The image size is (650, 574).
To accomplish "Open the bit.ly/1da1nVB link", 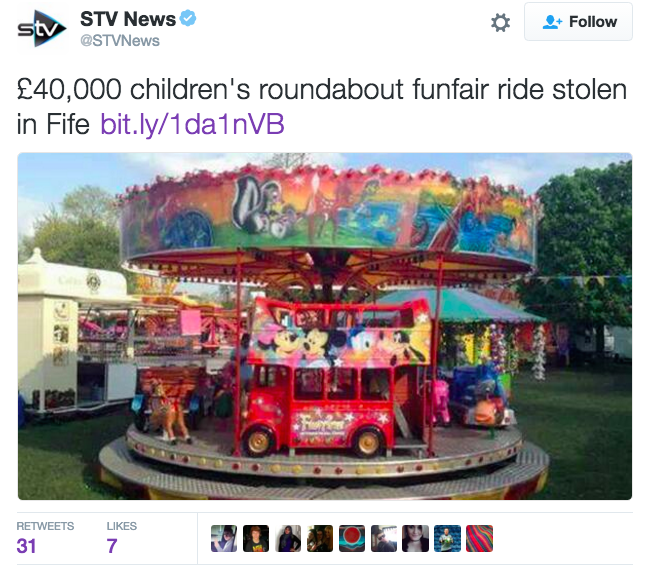I will pos(192,124).
